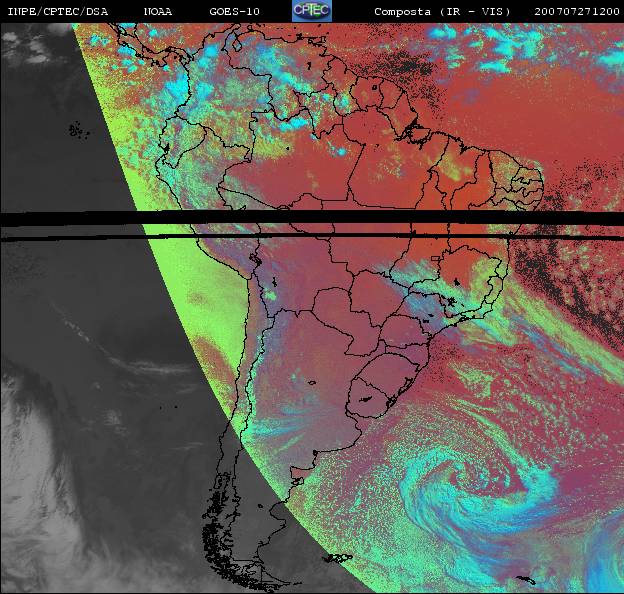Click the NOAA label in header

158,12
